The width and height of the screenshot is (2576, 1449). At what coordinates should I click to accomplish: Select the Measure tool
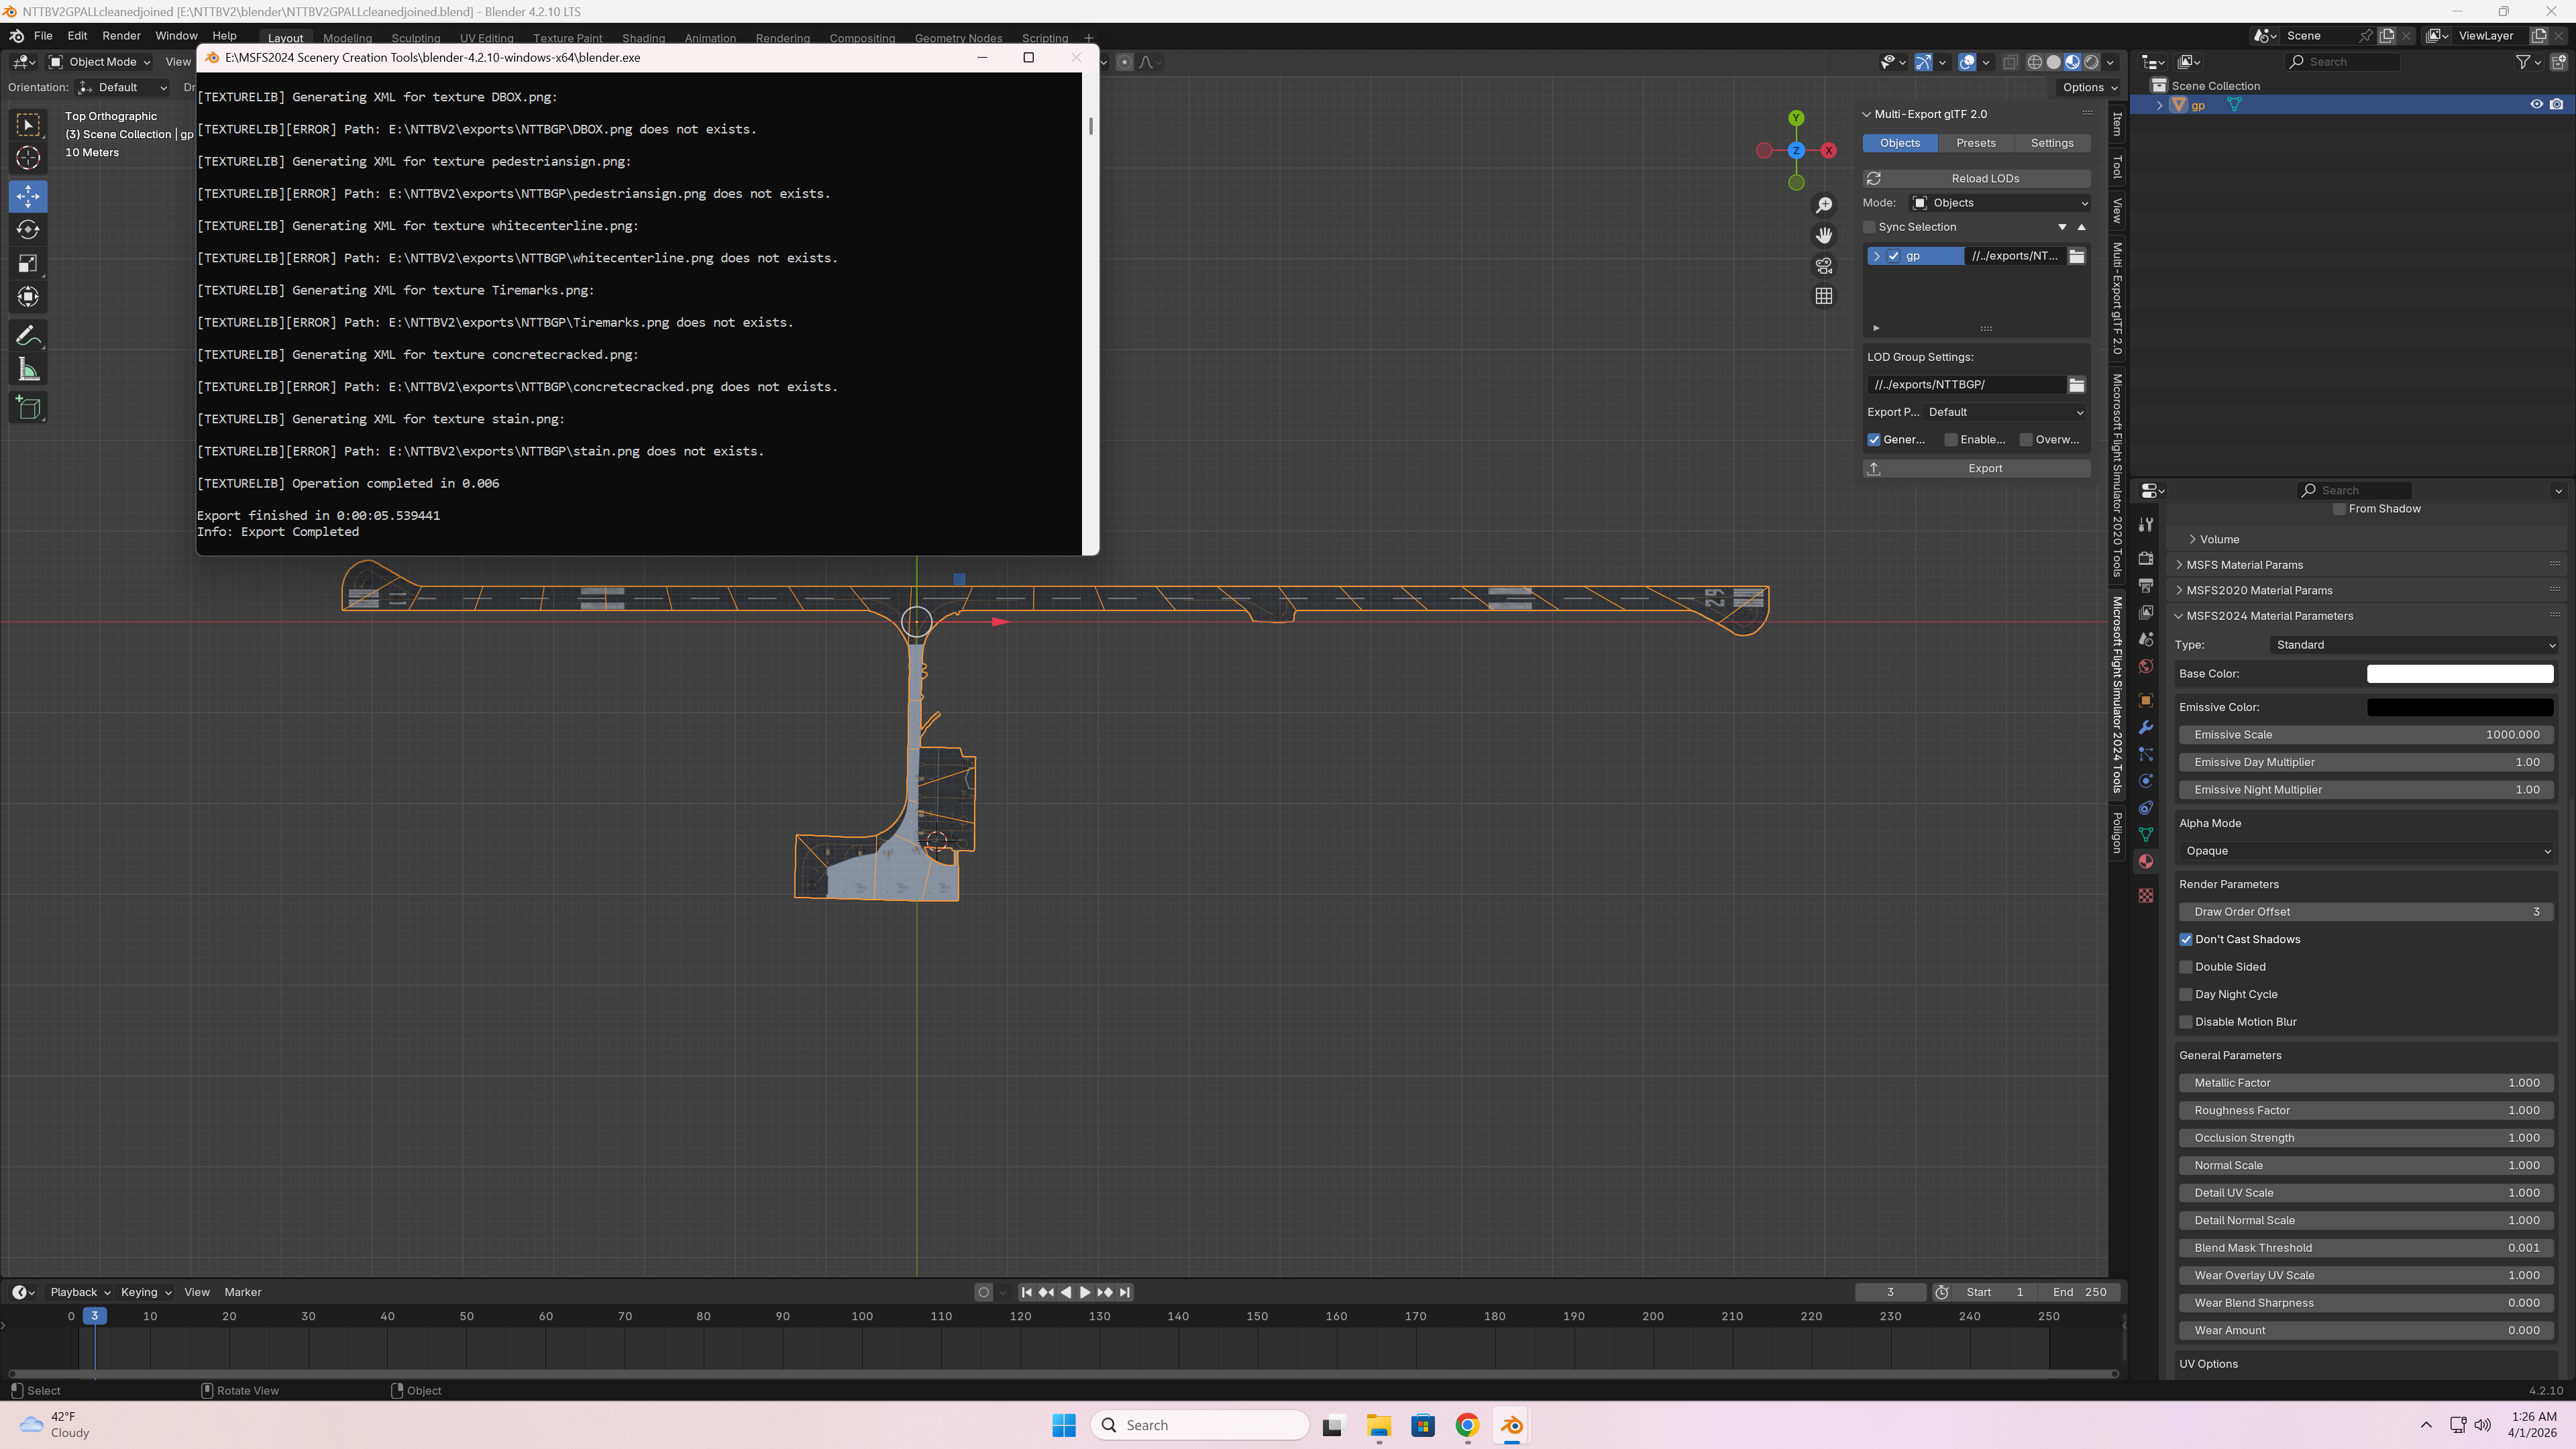pos(28,370)
